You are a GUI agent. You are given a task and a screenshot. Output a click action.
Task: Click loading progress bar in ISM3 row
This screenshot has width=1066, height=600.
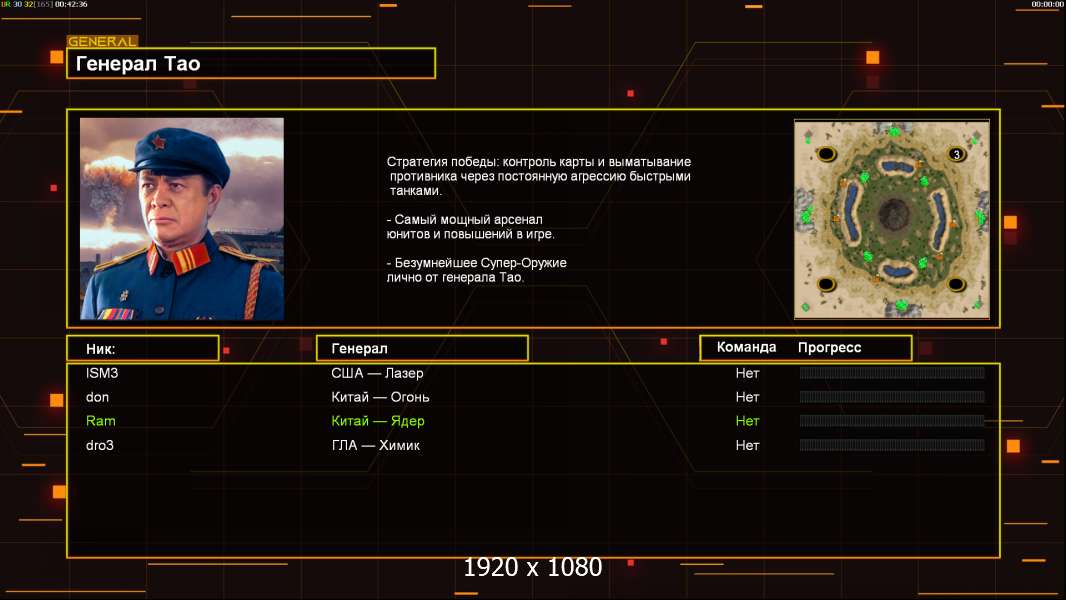[892, 372]
